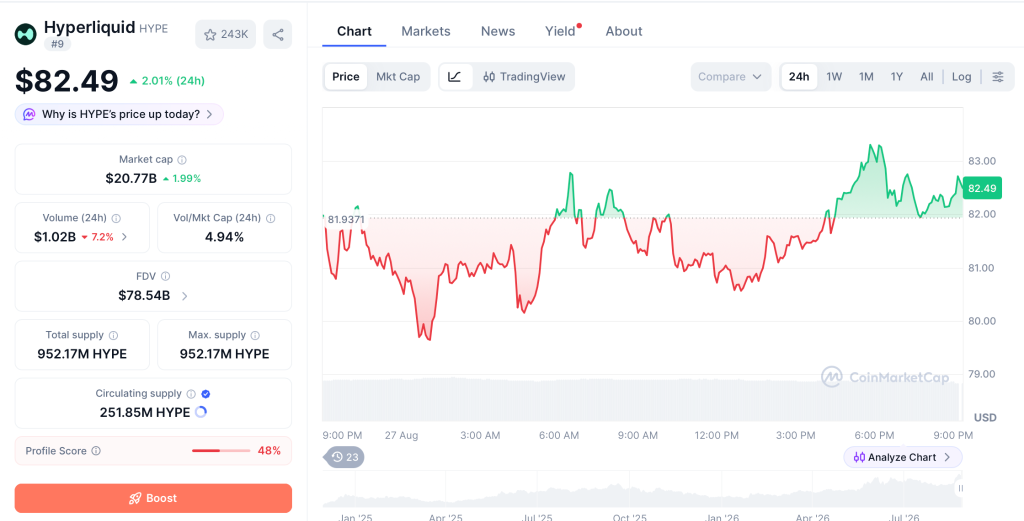Click the $20.77B market cap value

click(131, 178)
